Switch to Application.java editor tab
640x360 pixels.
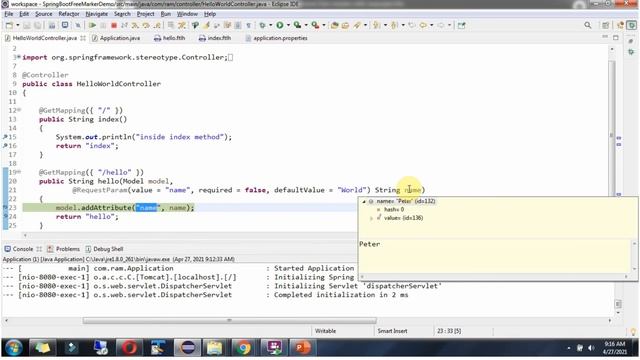(x=116, y=38)
